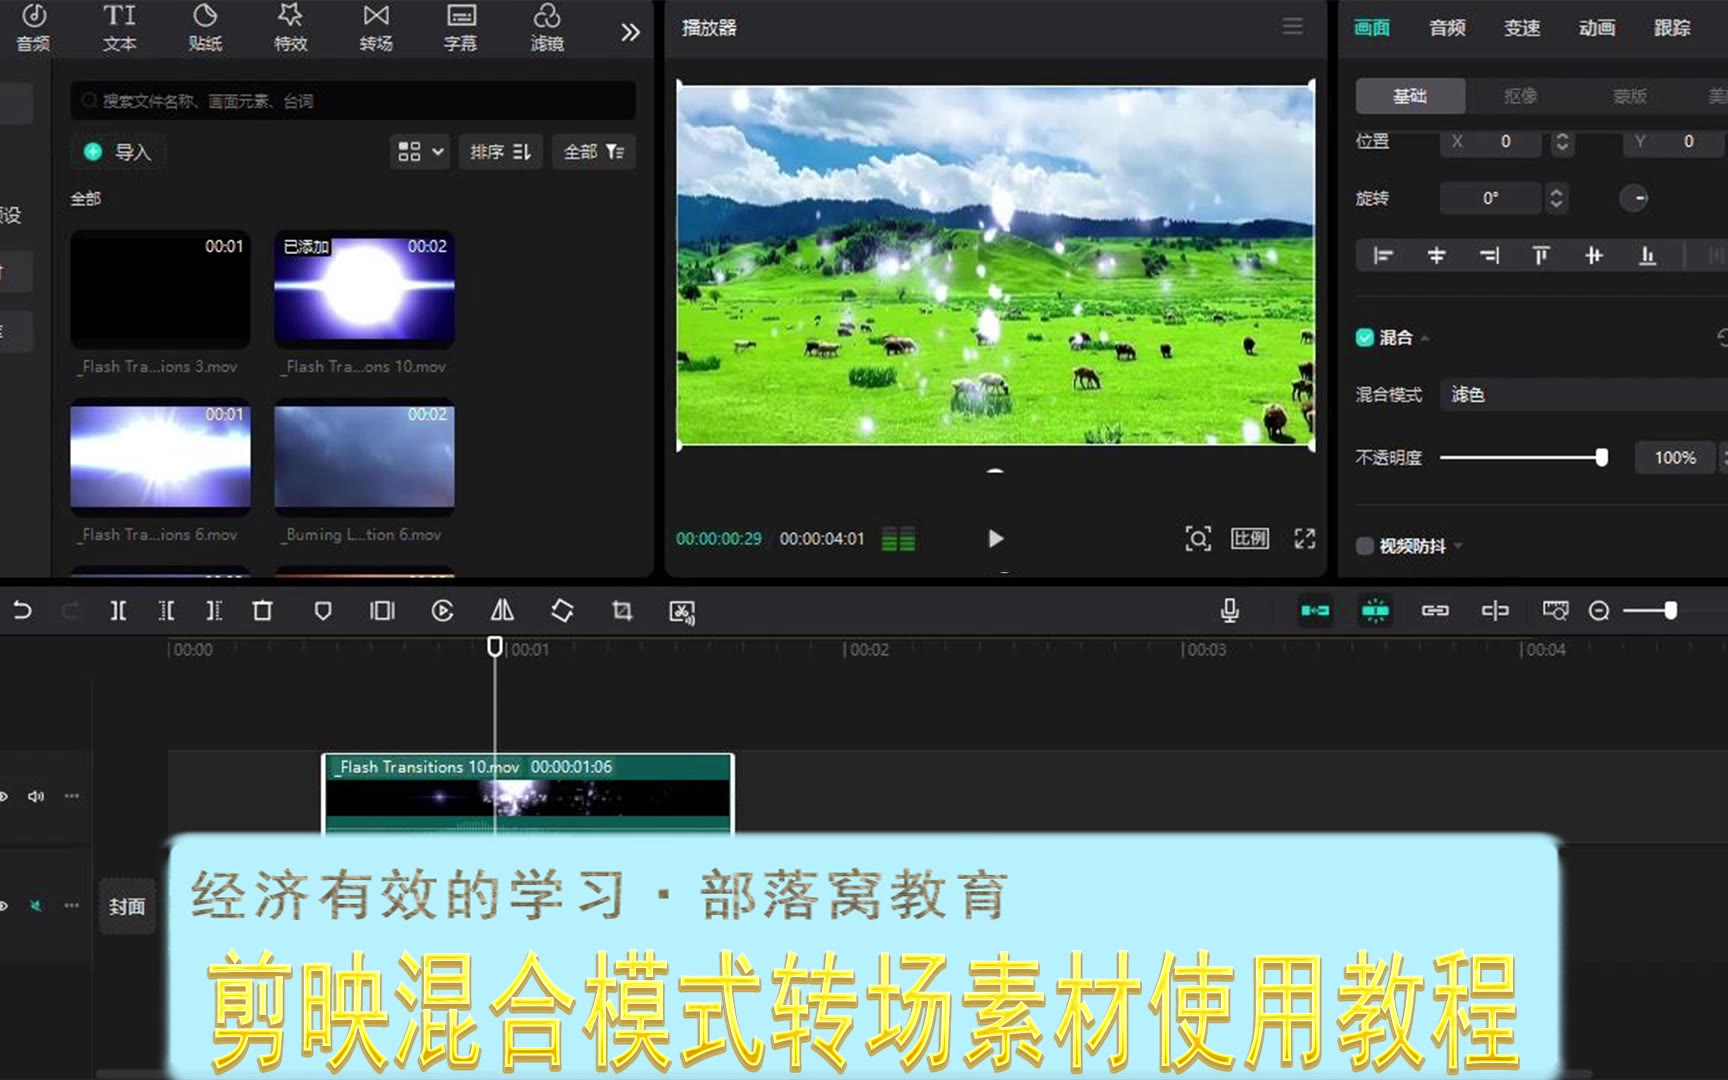Viewport: 1728px width, 1080px height.
Task: Expand the hidden top toolbar tabs chevron
Action: [x=630, y=32]
